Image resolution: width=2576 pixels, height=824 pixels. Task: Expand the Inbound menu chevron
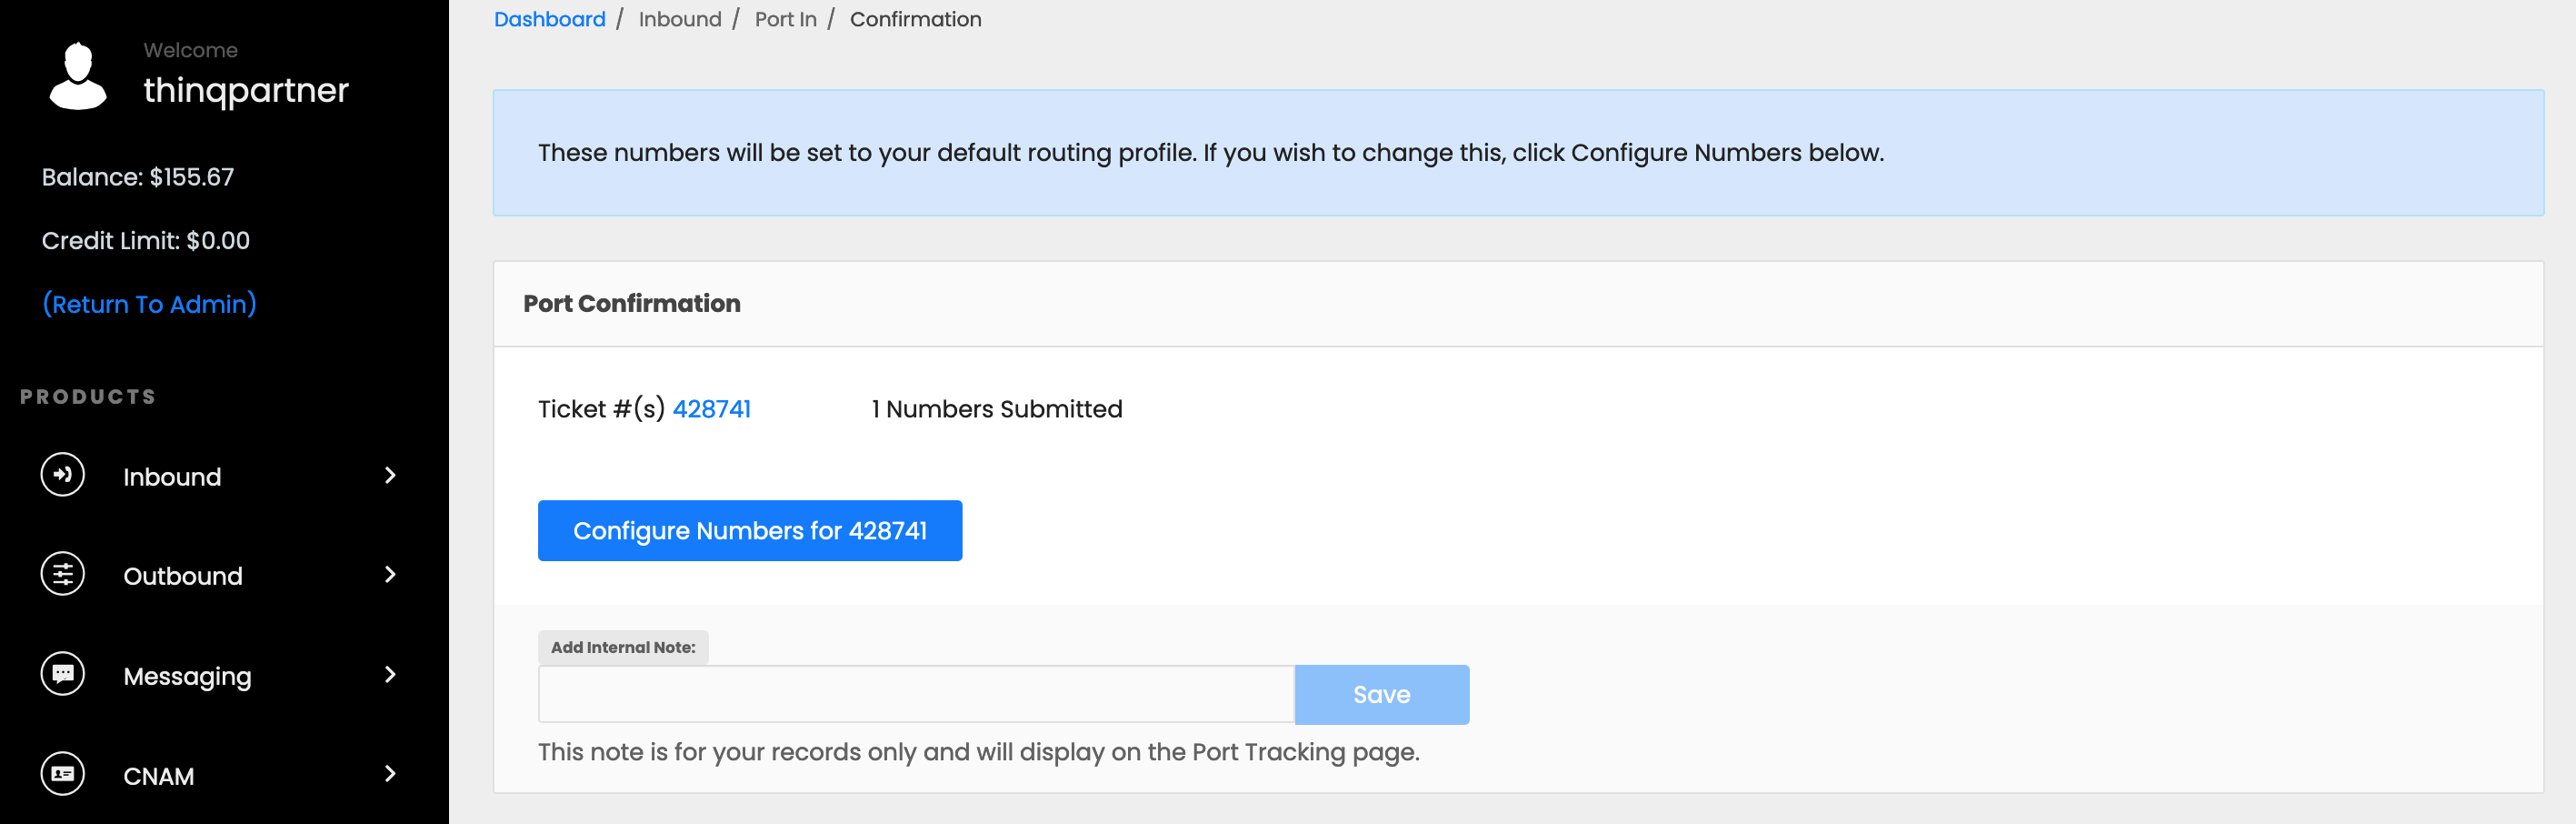pos(390,475)
